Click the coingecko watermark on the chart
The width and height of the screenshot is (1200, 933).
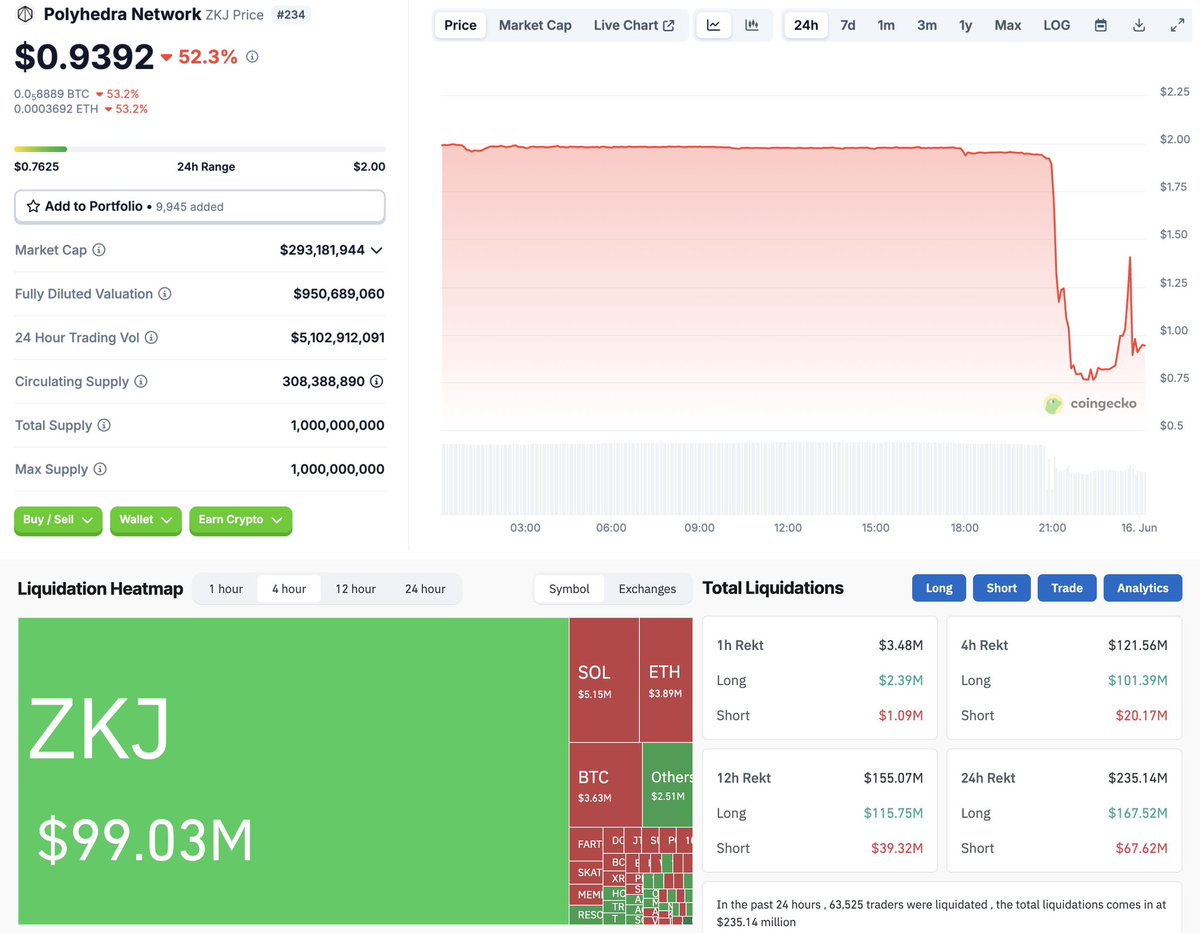(x=1090, y=404)
